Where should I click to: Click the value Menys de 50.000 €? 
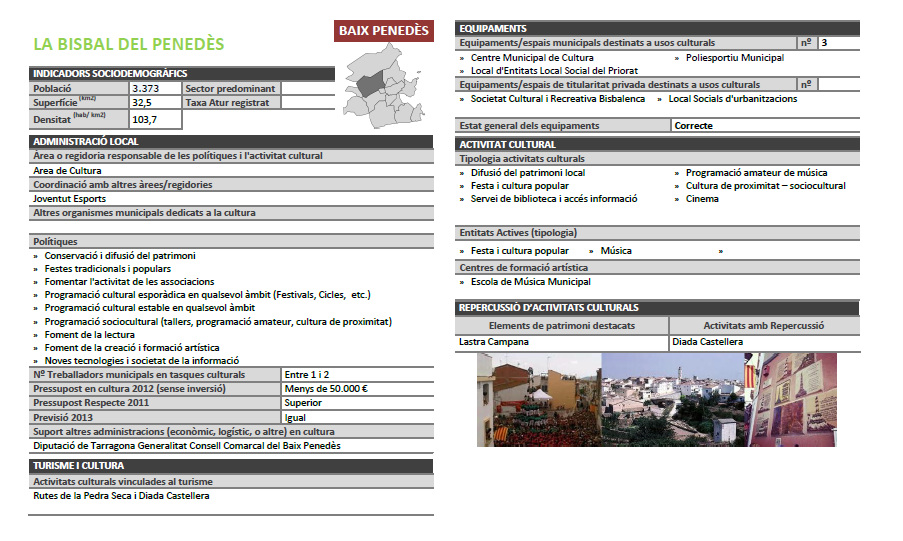point(326,389)
